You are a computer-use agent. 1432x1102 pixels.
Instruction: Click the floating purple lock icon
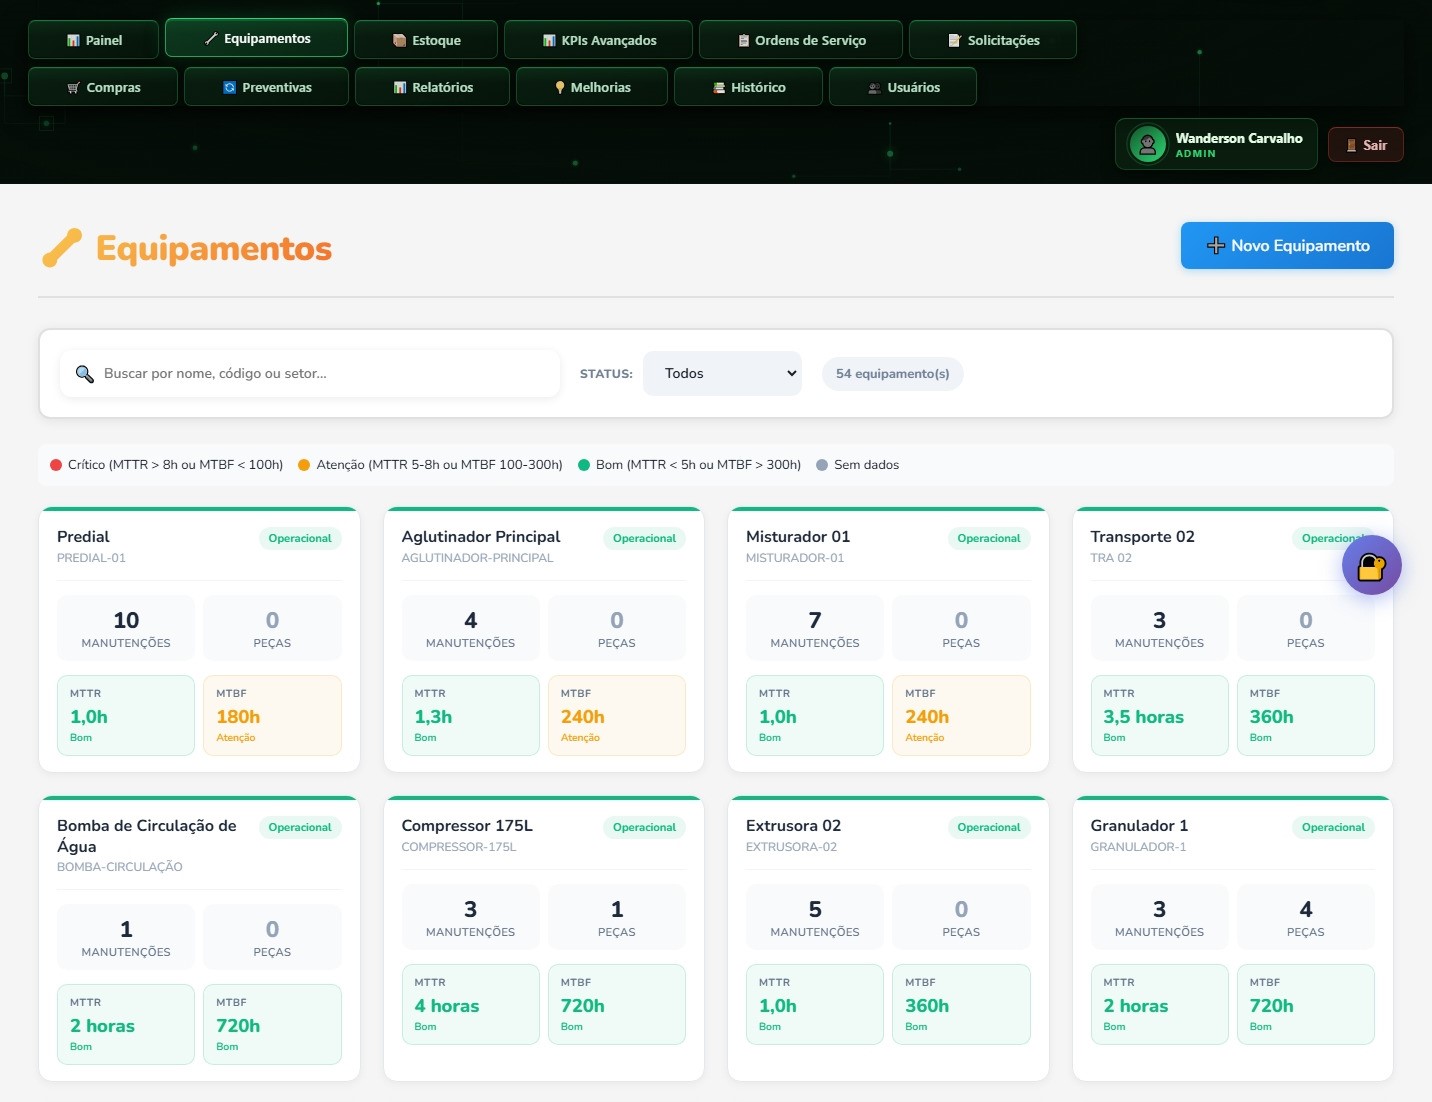[x=1371, y=566]
